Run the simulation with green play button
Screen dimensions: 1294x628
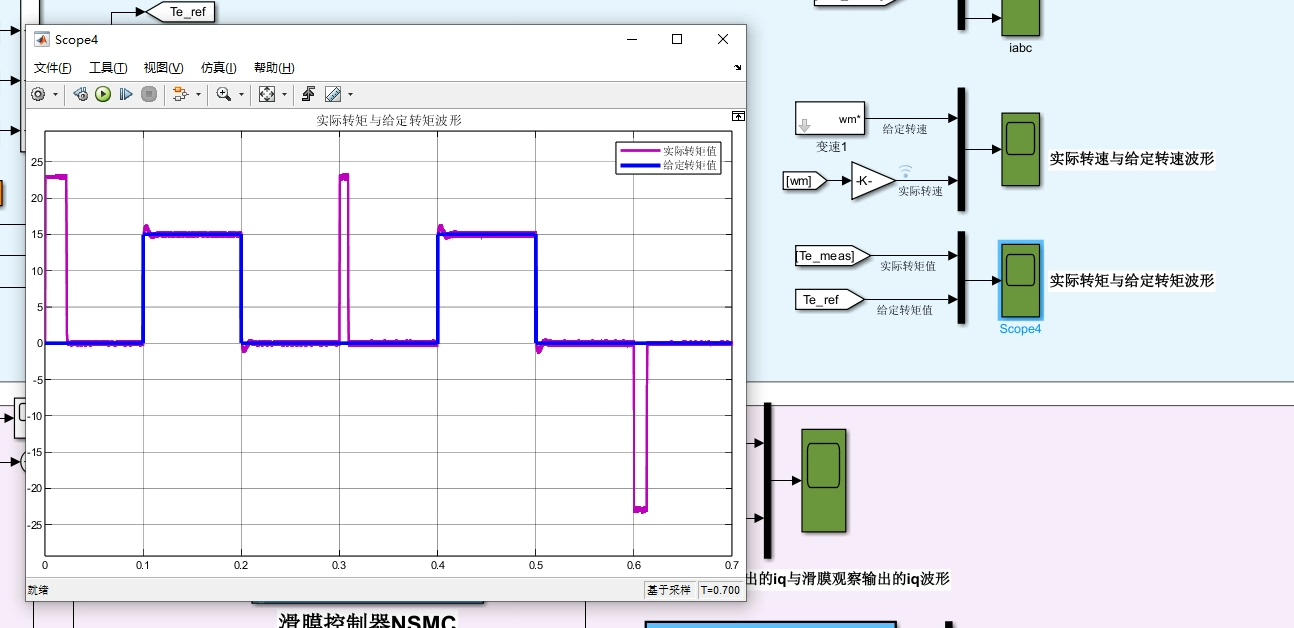tap(103, 94)
